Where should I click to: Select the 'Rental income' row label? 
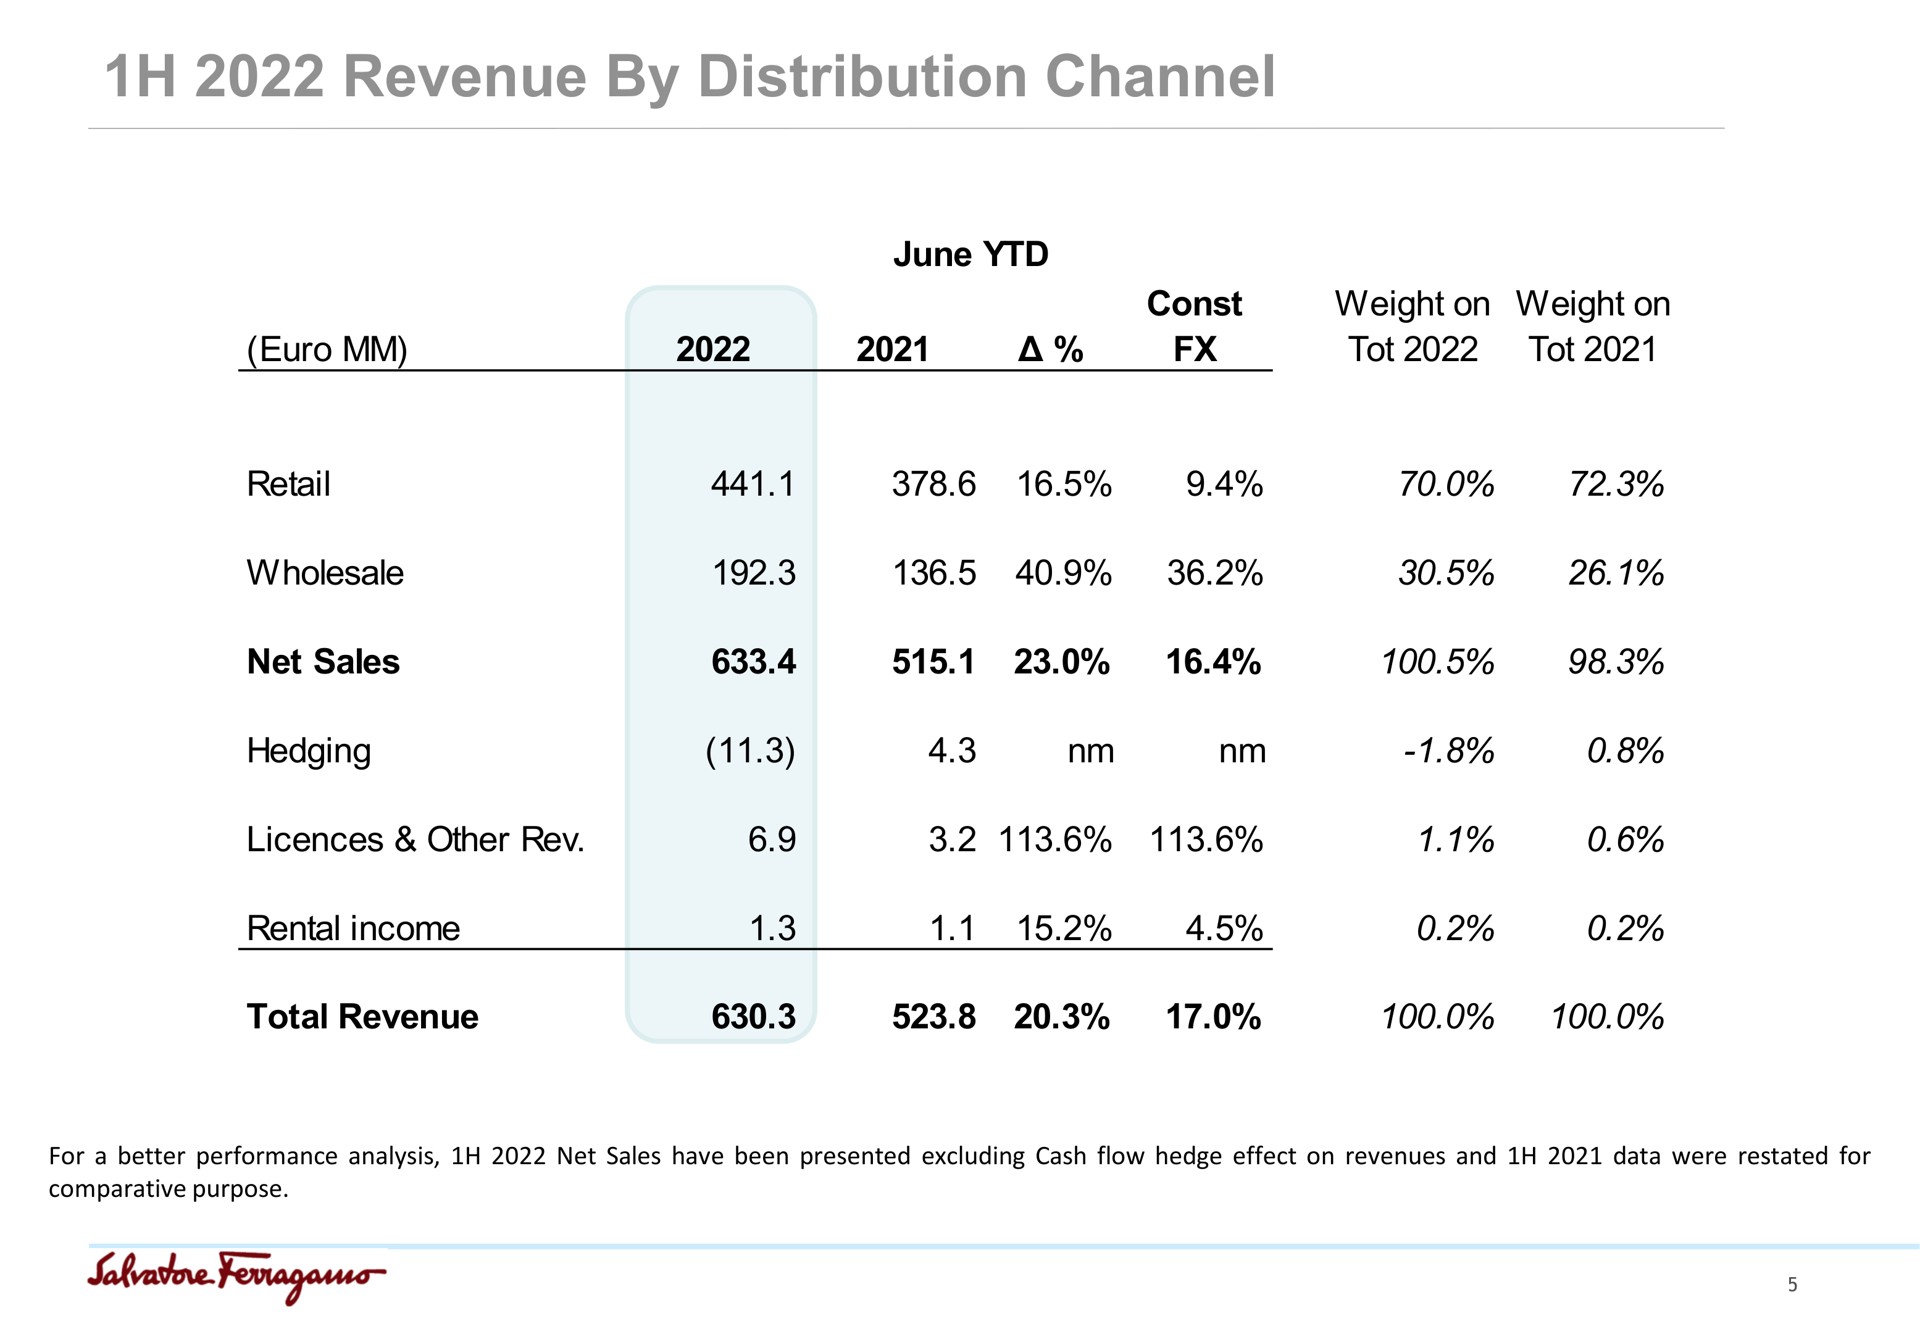coord(353,929)
